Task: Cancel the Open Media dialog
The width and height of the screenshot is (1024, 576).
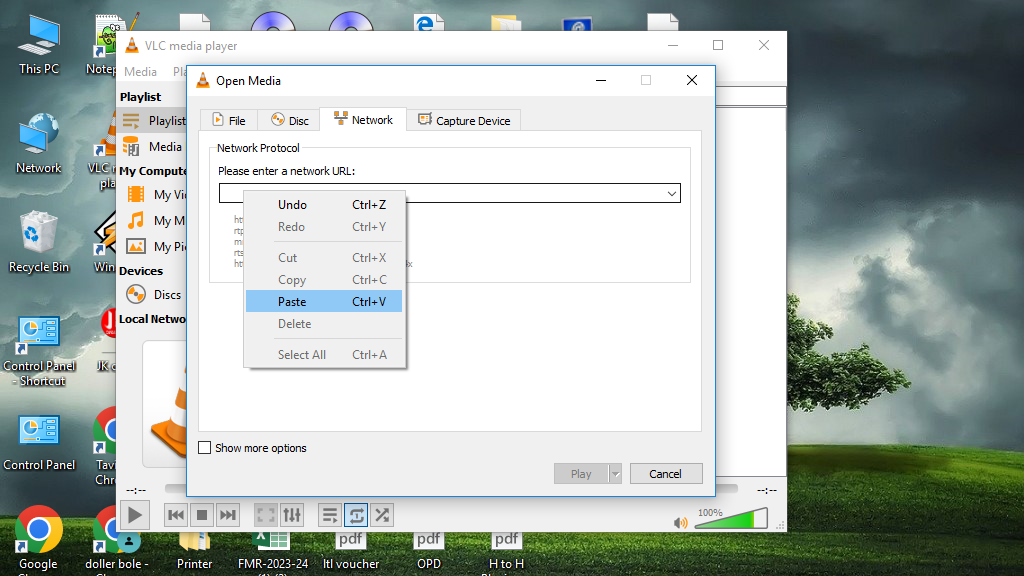Action: point(665,473)
